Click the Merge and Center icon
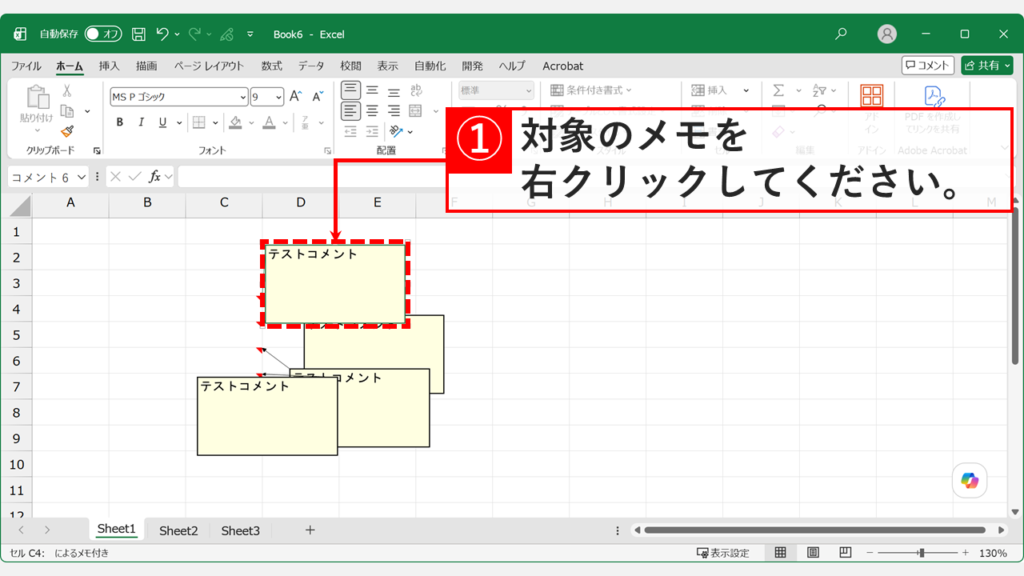The image size is (1024, 576). [x=416, y=111]
